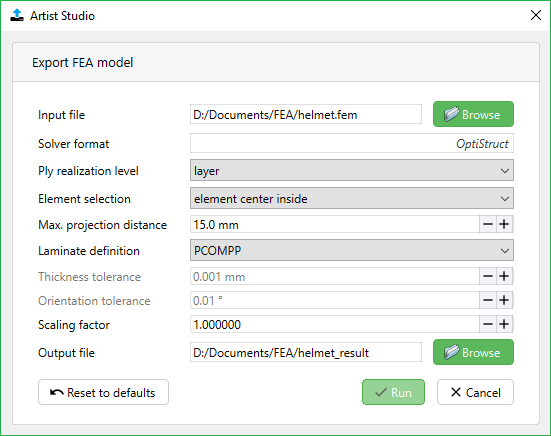Click the Ply realization level label
Image resolution: width=551 pixels, height=436 pixels.
pyautogui.click(x=88, y=171)
